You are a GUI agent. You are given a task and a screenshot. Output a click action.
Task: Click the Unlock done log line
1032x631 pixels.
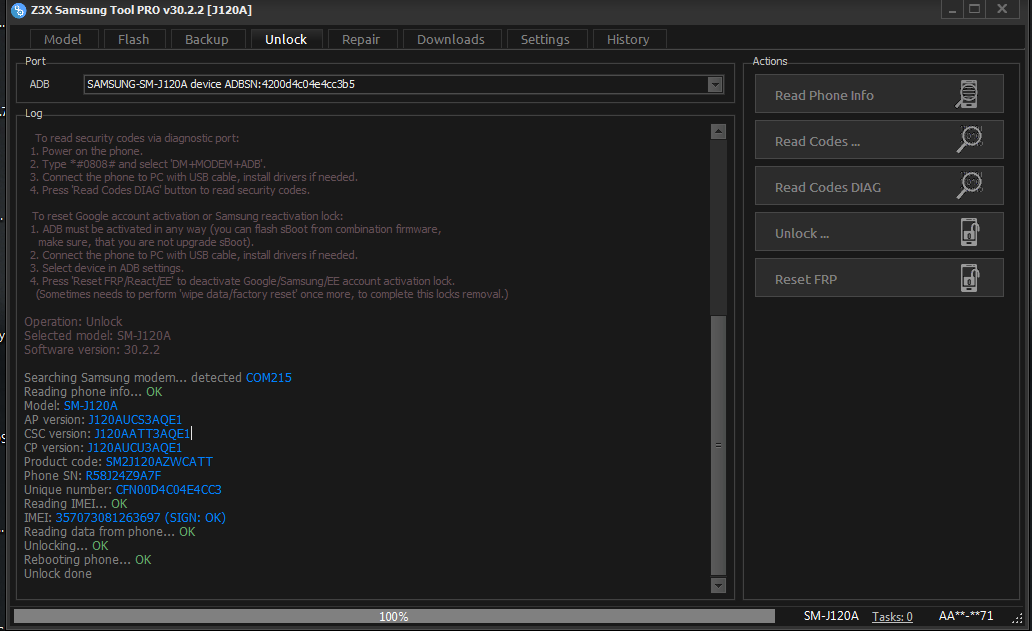click(x=58, y=574)
